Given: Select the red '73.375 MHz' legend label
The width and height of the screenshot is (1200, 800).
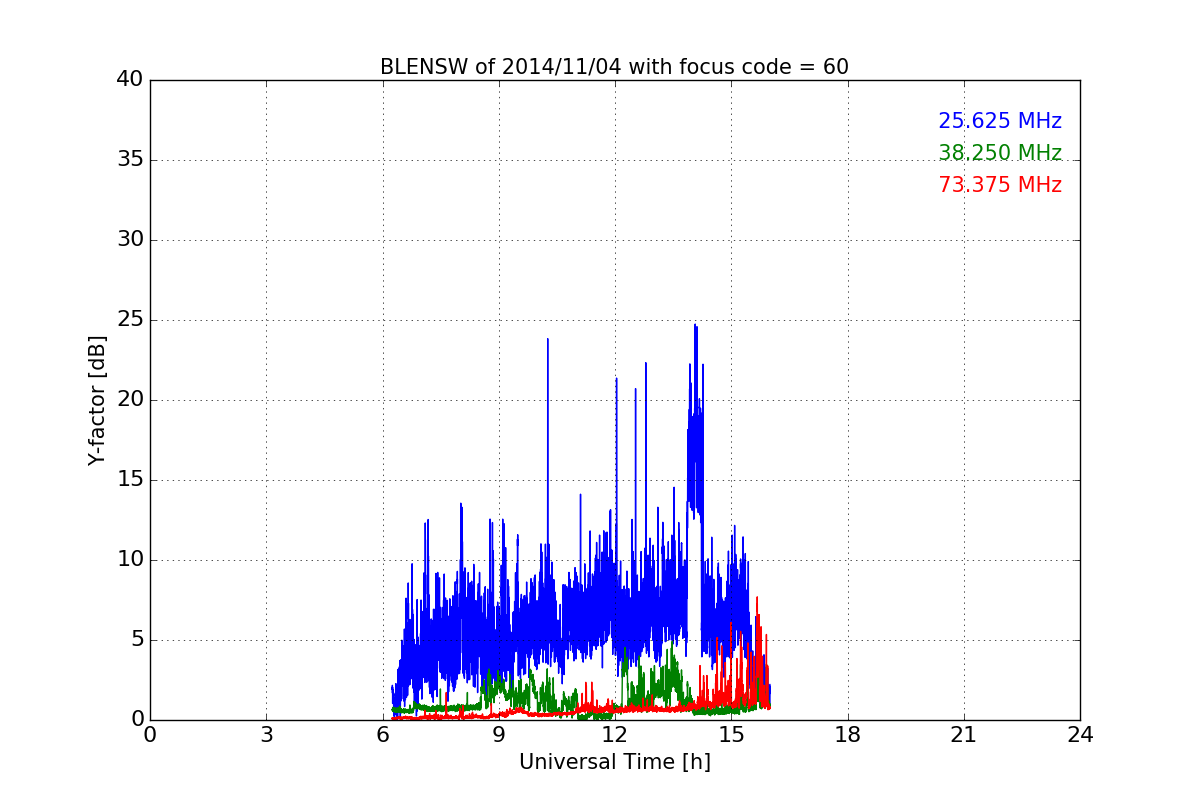Looking at the screenshot, I should pyautogui.click(x=1000, y=185).
